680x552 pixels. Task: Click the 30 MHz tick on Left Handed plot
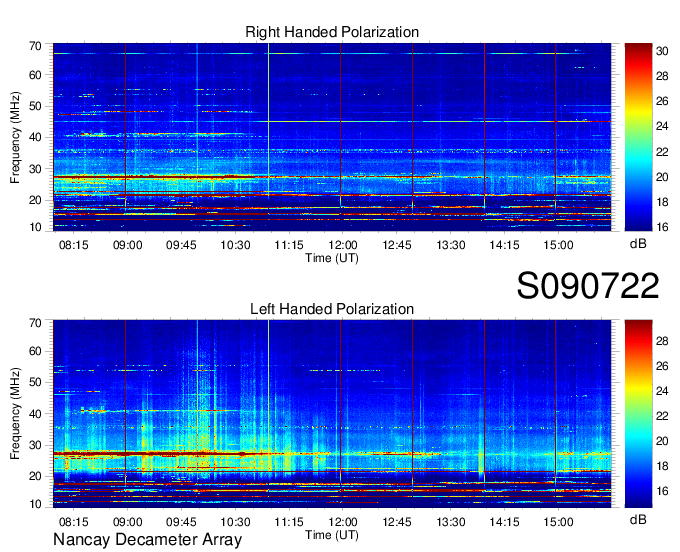pos(35,446)
